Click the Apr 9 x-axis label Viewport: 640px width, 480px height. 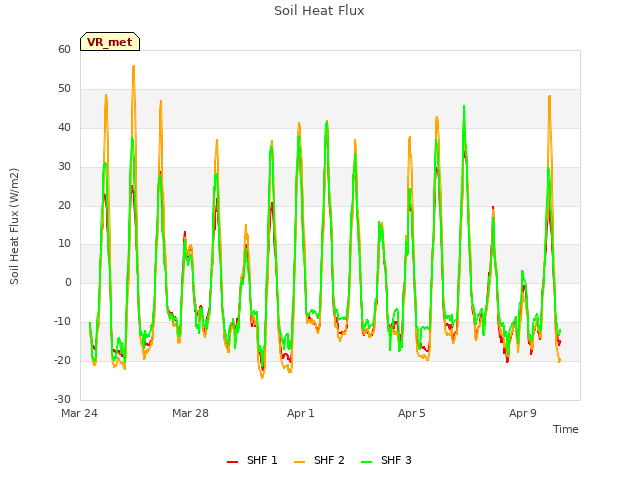[523, 413]
